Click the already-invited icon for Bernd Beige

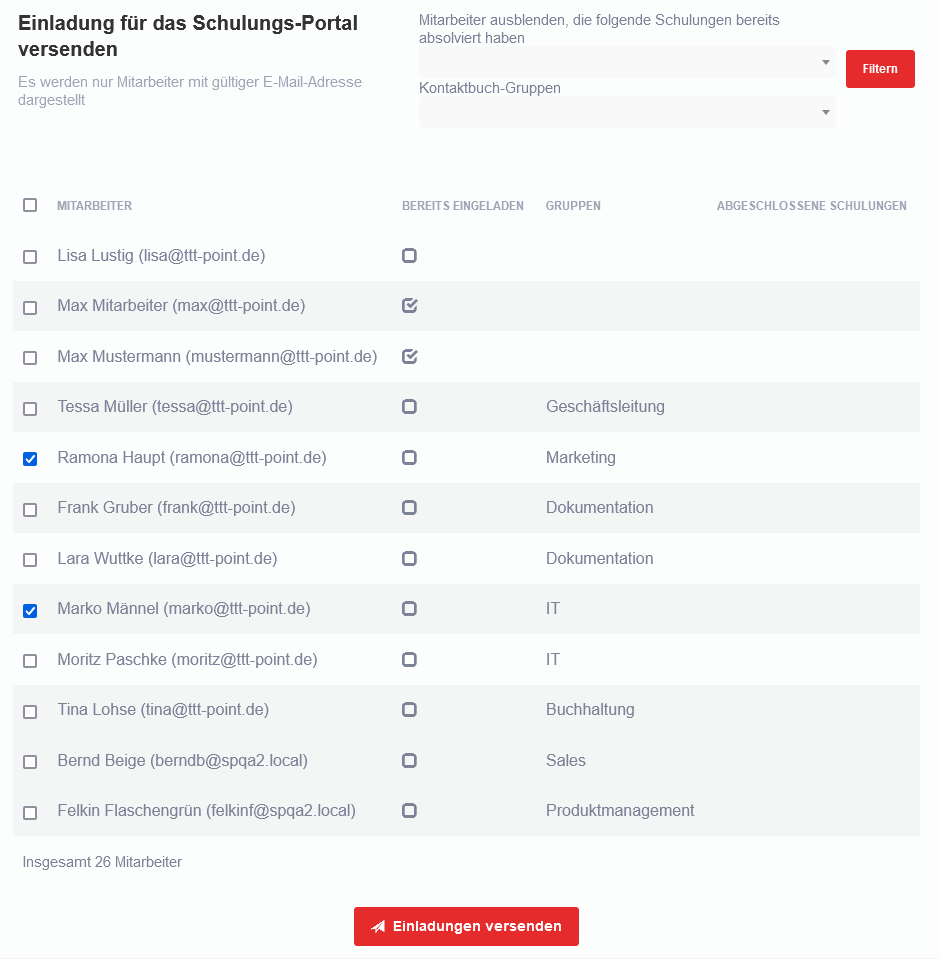pos(409,760)
